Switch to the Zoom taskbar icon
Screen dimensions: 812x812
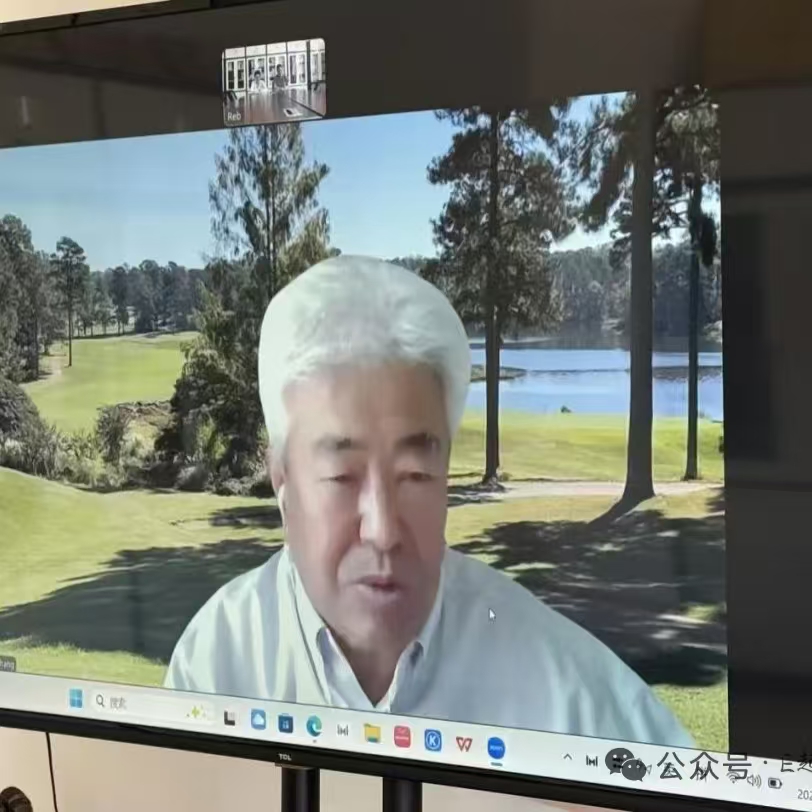pyautogui.click(x=496, y=748)
